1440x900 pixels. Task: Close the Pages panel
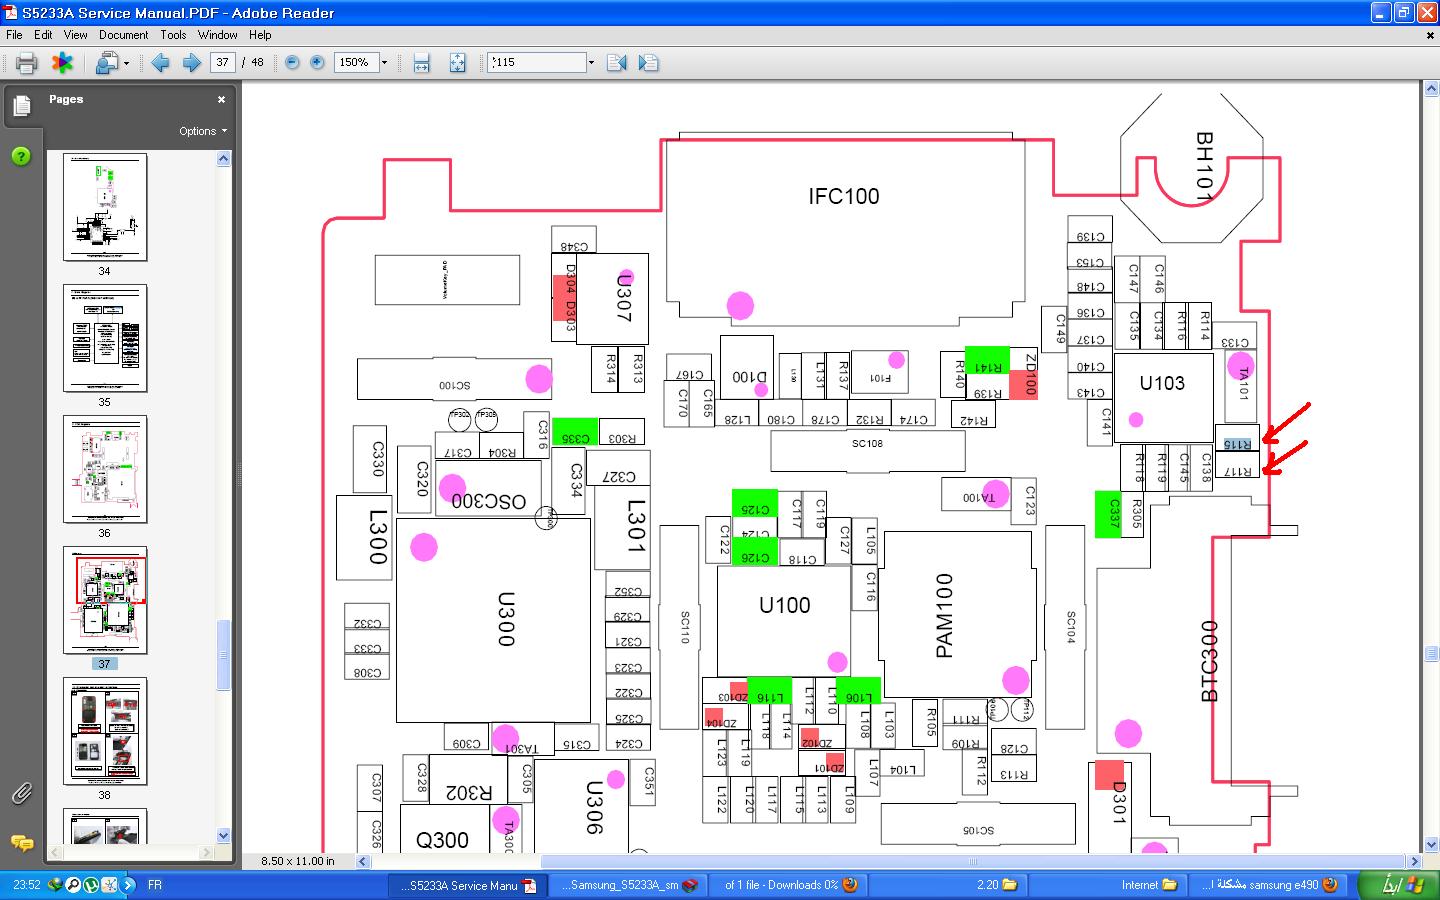(221, 99)
